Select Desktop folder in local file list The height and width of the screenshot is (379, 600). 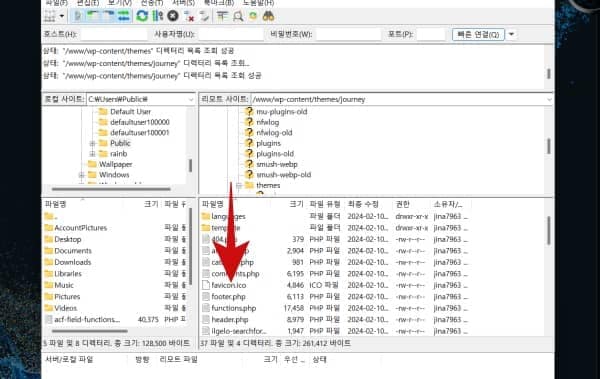click(x=68, y=239)
